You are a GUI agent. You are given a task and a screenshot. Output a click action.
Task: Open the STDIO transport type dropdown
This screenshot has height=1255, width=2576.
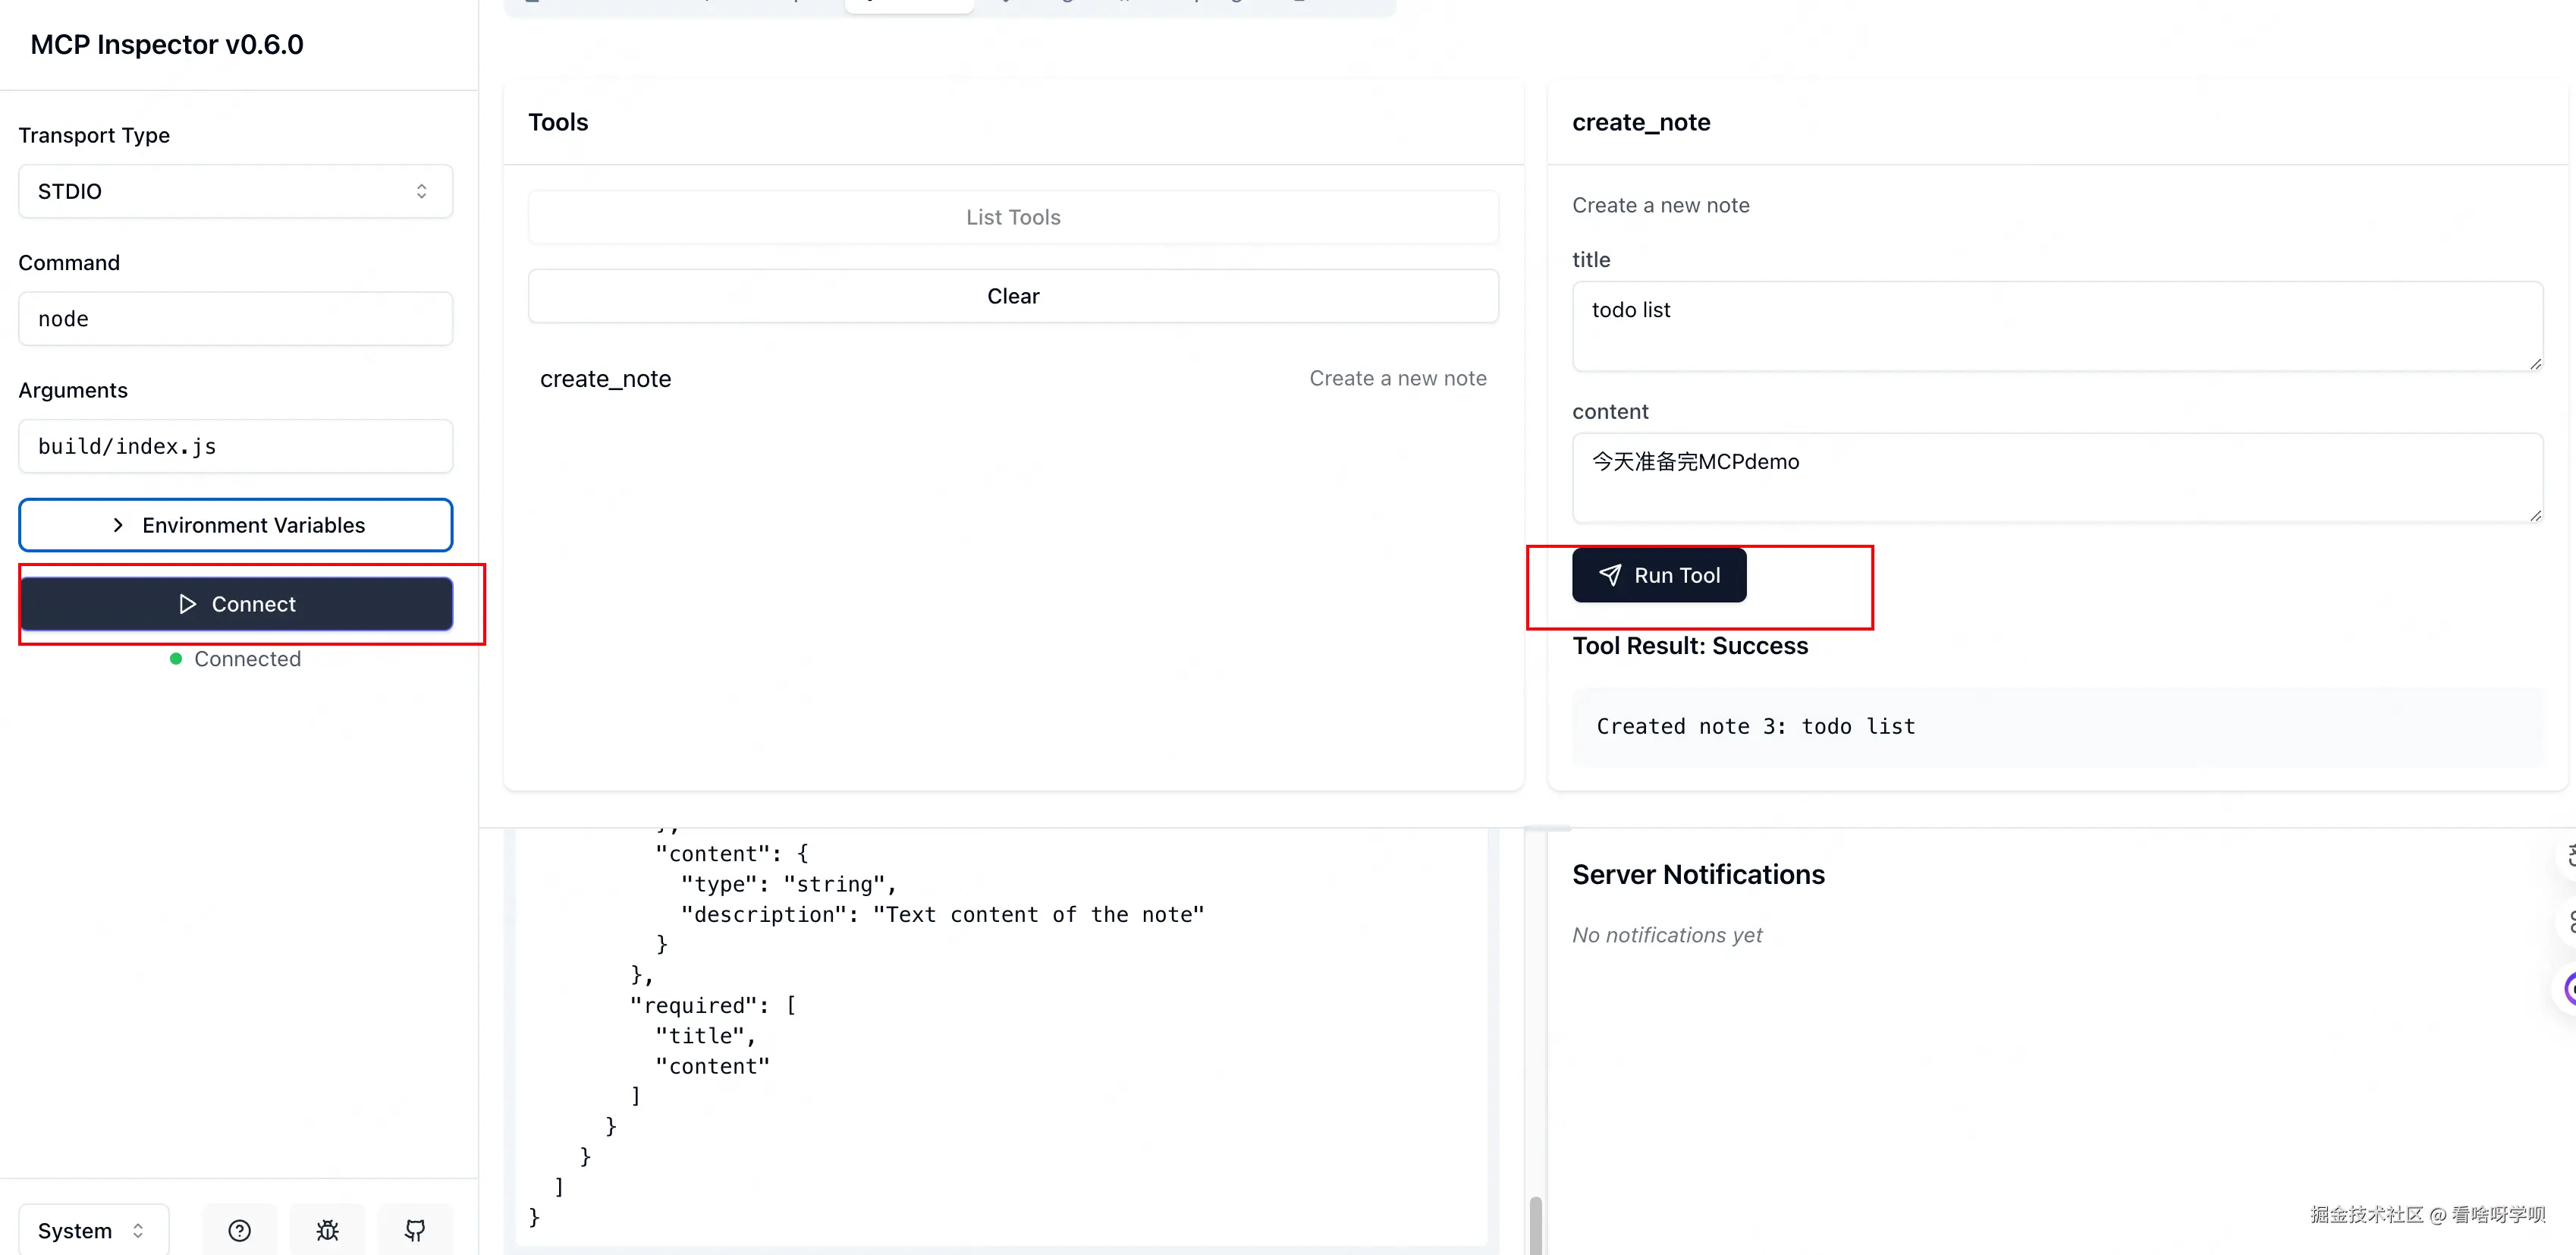[x=235, y=191]
